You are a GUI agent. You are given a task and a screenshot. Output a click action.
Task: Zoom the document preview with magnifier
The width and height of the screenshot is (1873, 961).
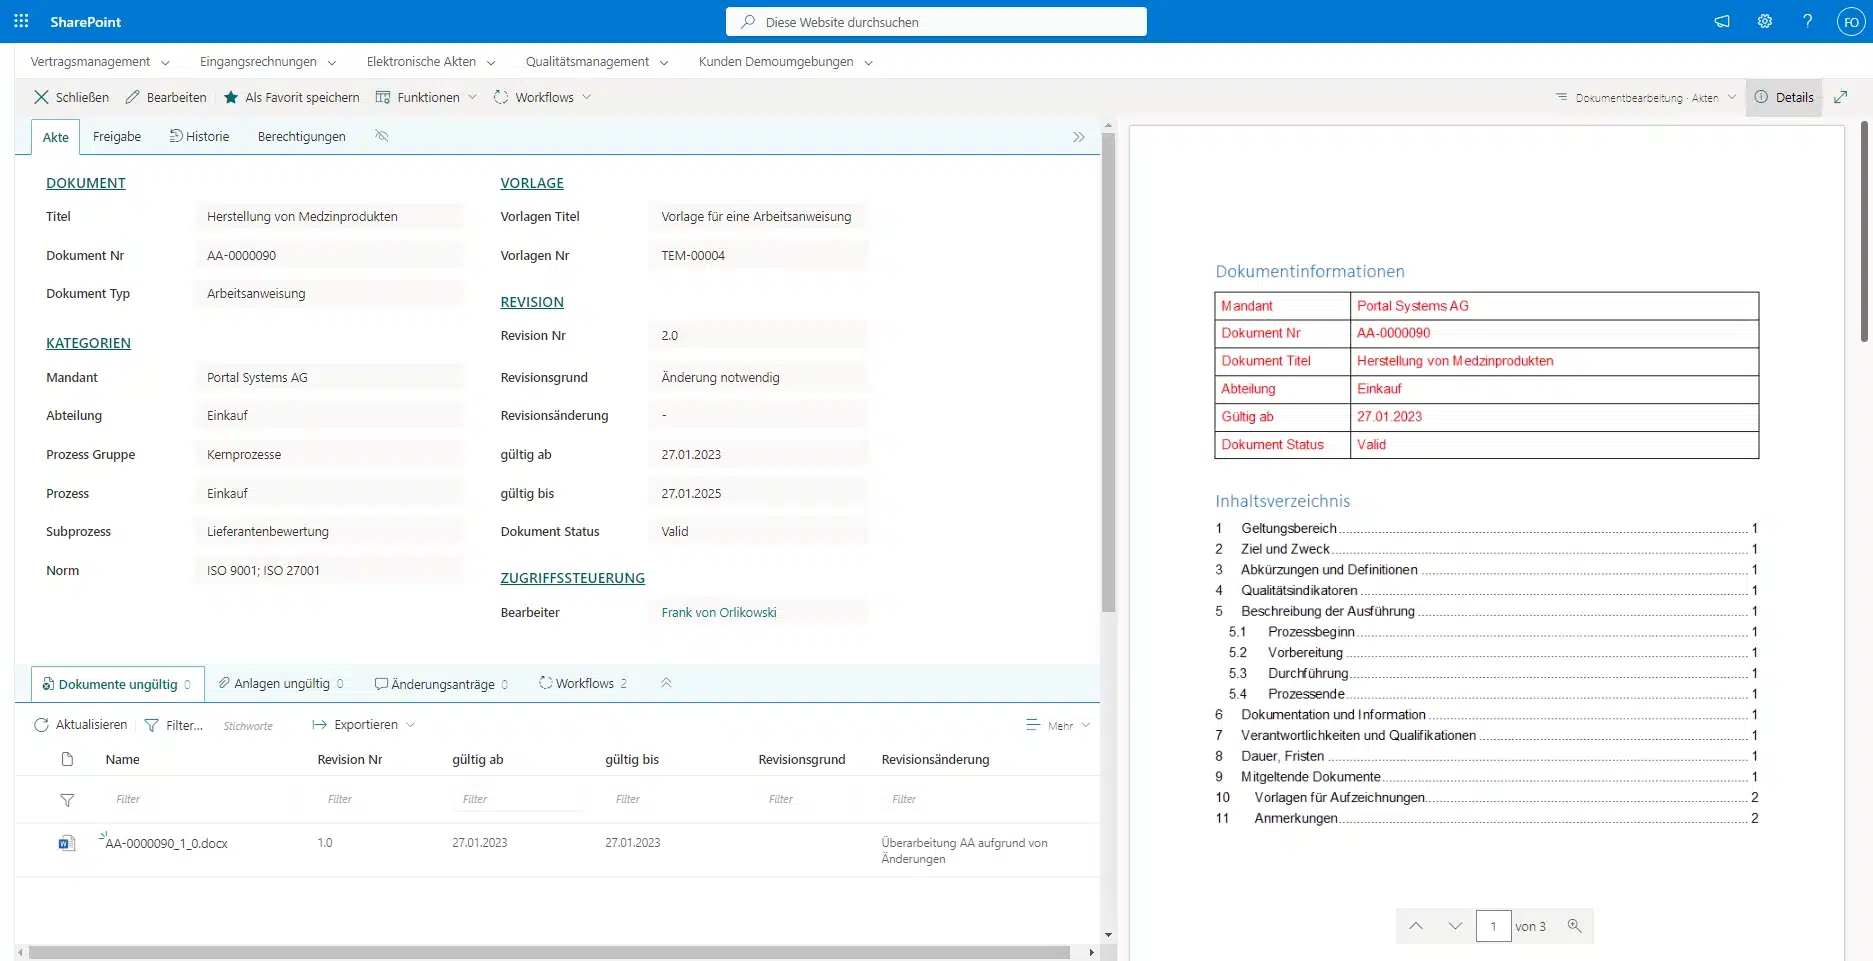tap(1574, 926)
